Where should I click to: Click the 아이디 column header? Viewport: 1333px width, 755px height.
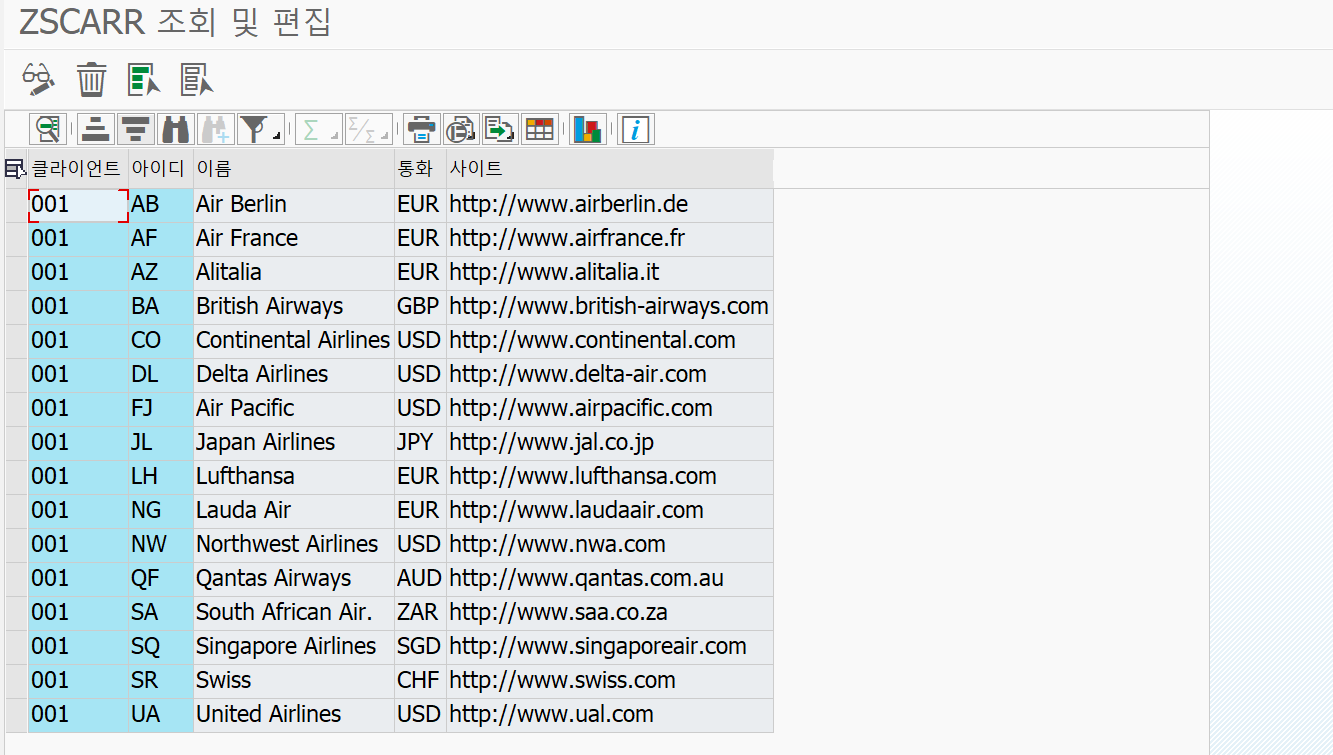point(160,168)
